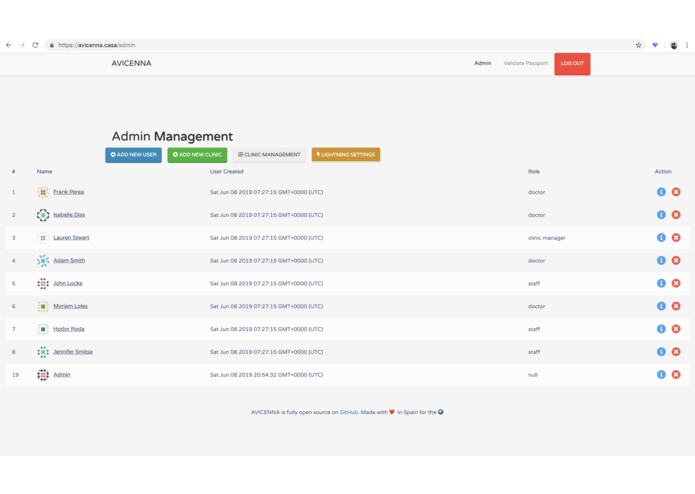Open Lauren Swart's profile link

coord(71,237)
